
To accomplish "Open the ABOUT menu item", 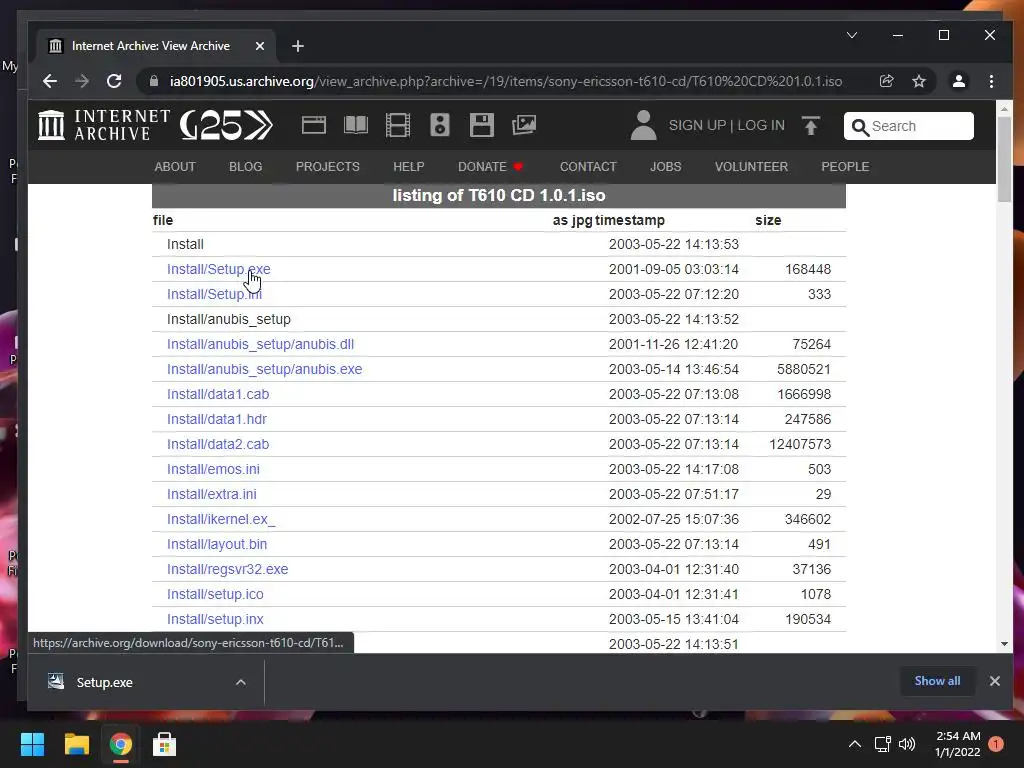I will click(174, 167).
